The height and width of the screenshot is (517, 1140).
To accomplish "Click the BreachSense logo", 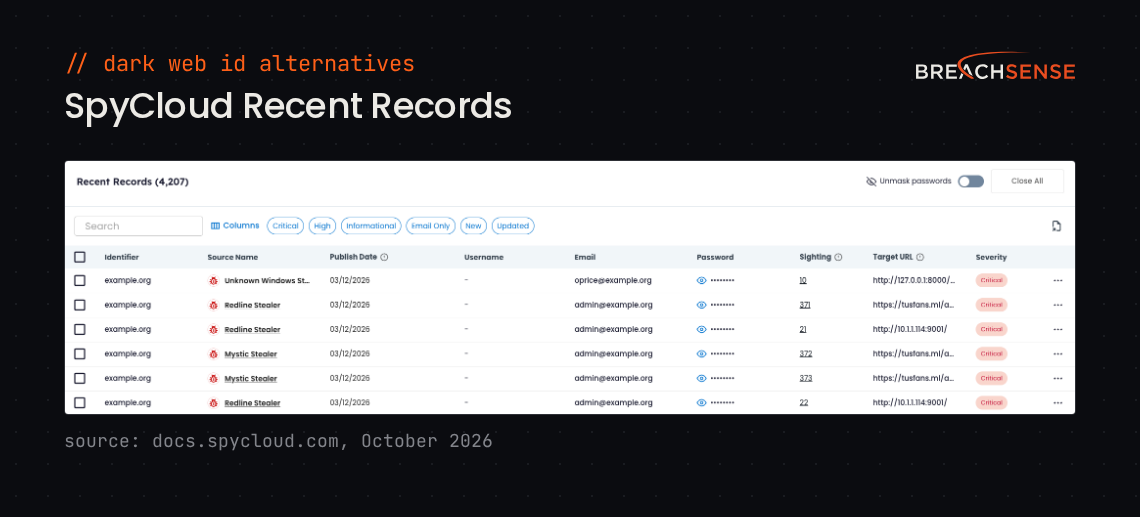I will coord(995,66).
